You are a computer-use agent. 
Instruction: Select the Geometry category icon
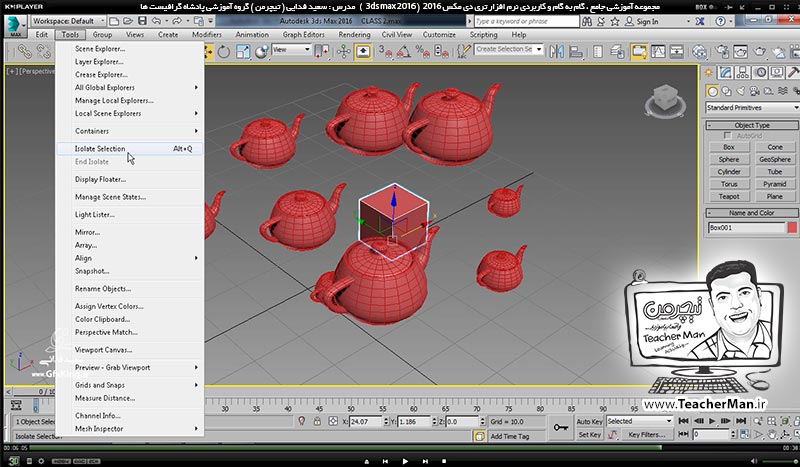click(712, 91)
